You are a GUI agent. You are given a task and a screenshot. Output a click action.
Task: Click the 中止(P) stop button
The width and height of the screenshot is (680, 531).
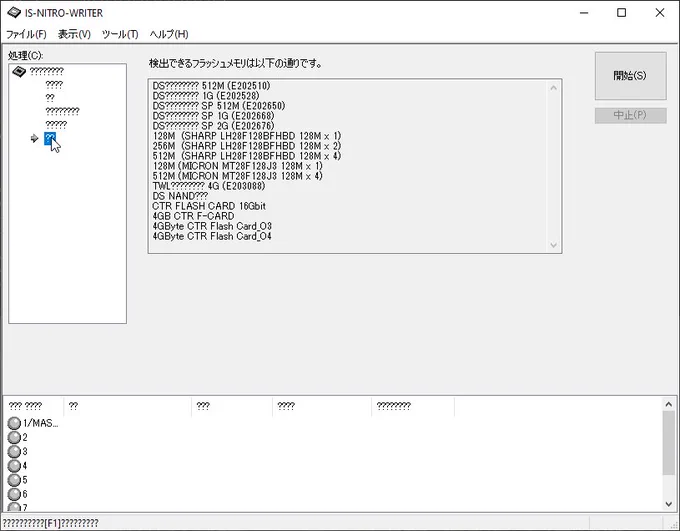[x=630, y=115]
